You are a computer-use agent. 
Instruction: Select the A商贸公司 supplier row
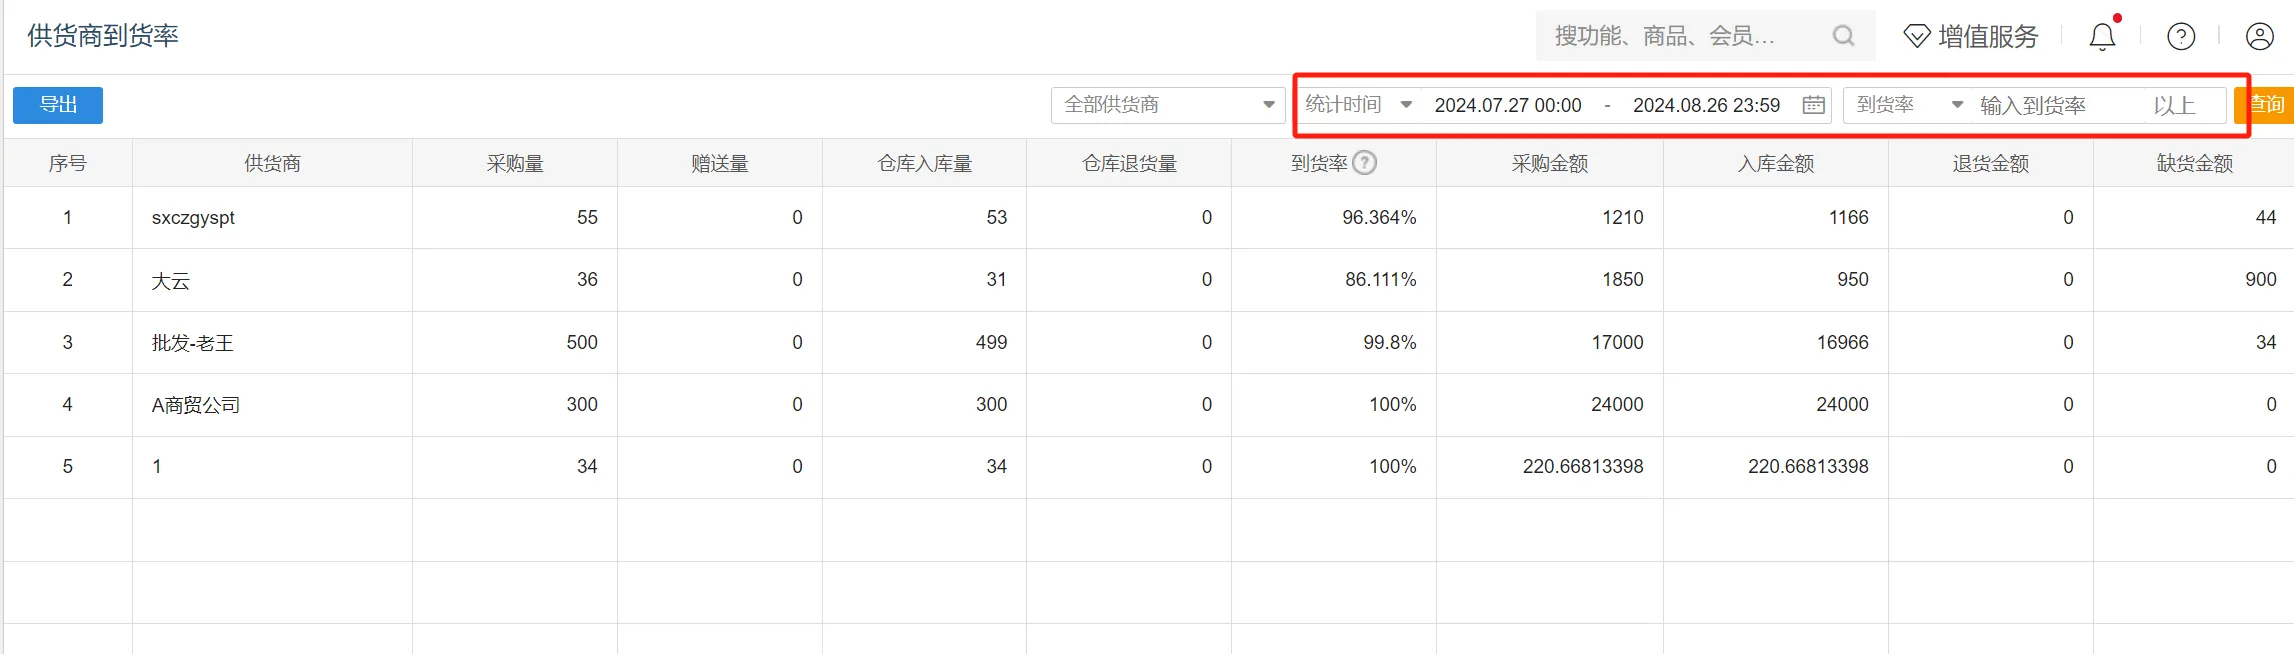pyautogui.click(x=196, y=405)
